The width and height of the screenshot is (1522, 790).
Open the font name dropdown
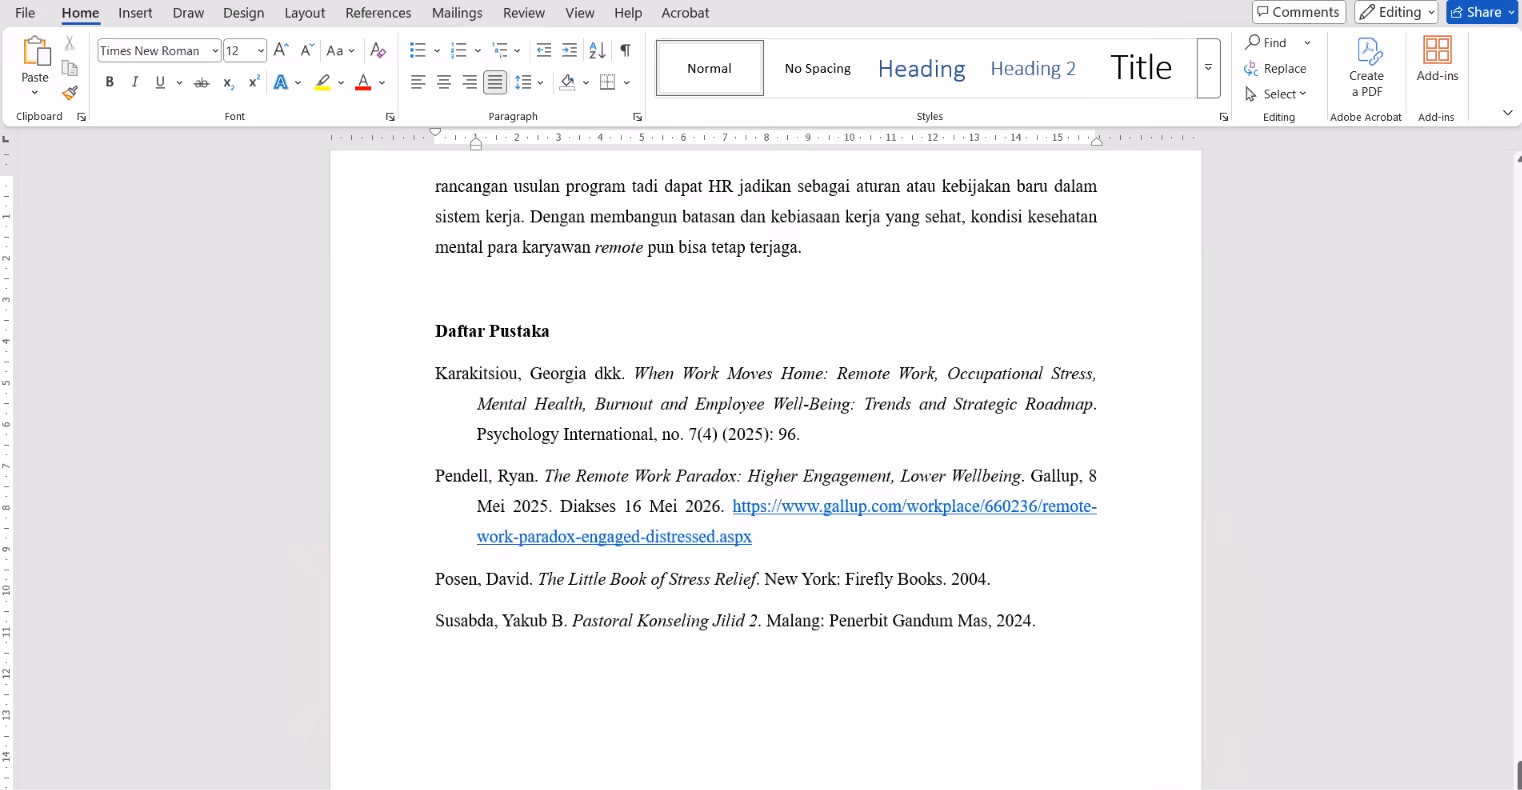coord(215,51)
